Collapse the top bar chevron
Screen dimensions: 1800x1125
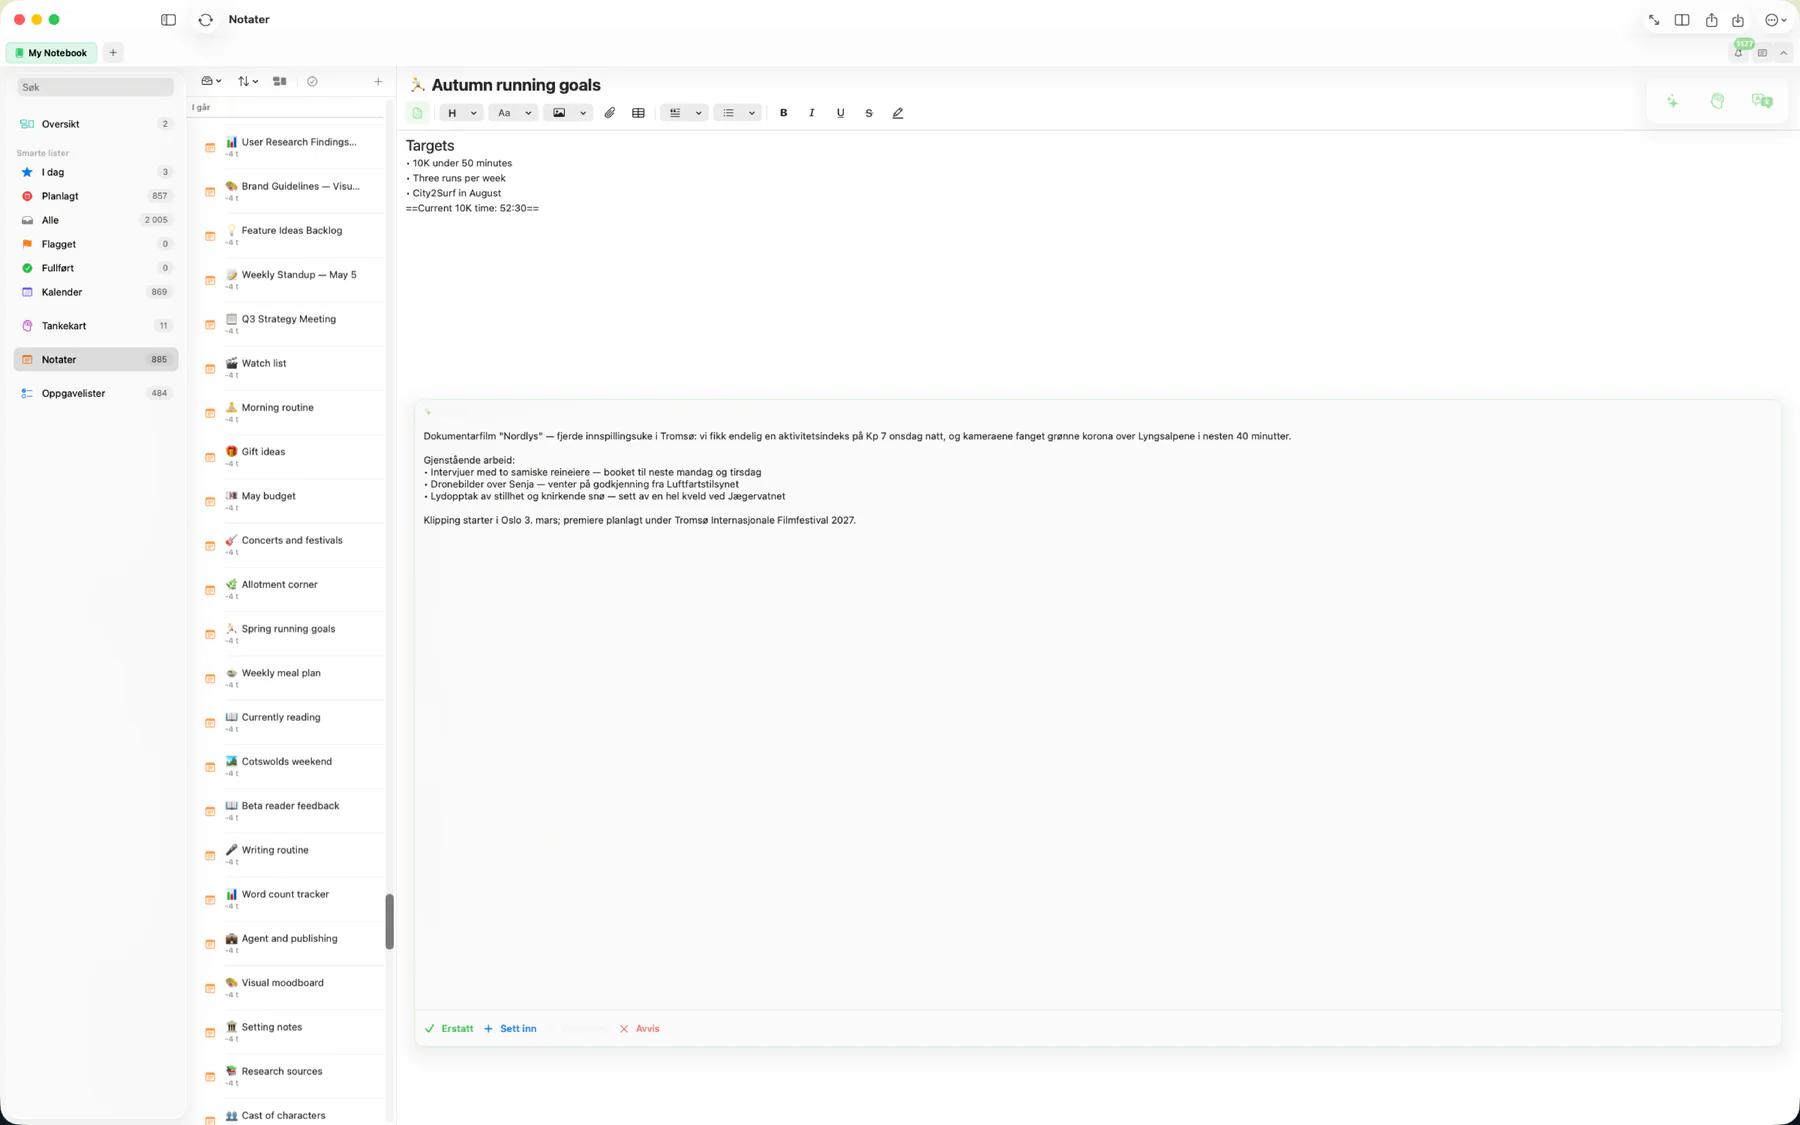click(x=1783, y=53)
